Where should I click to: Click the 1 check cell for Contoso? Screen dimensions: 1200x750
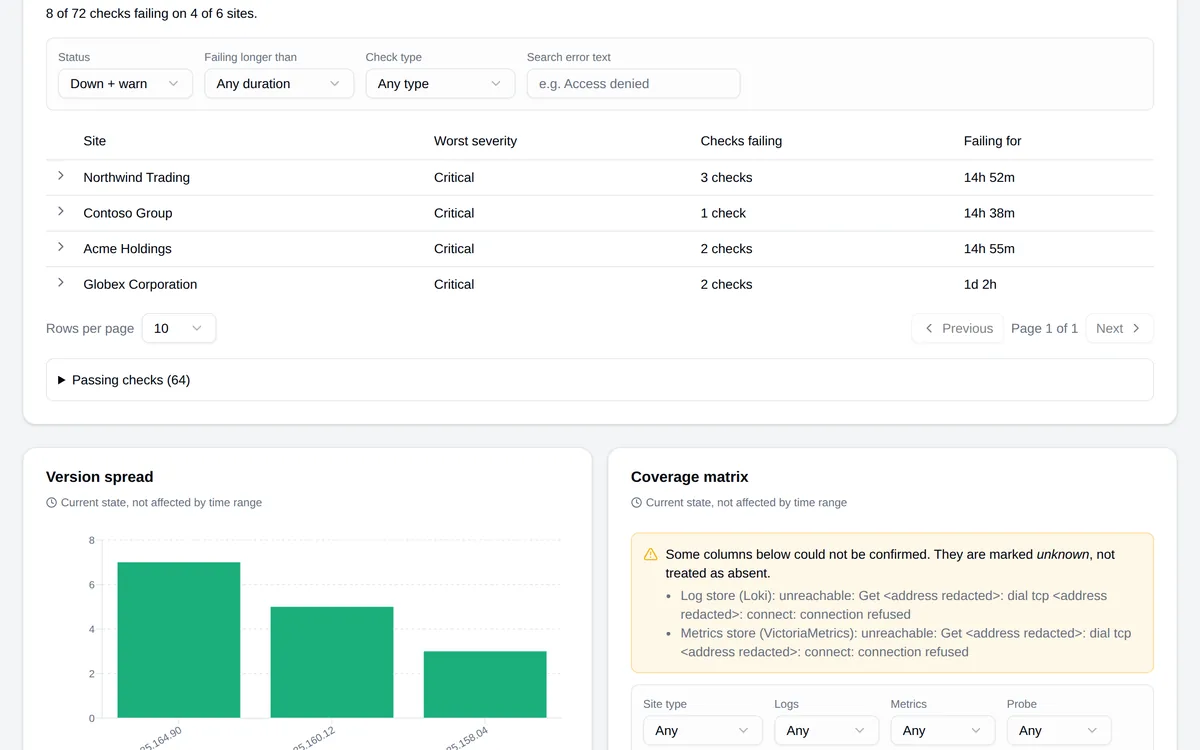click(x=723, y=213)
